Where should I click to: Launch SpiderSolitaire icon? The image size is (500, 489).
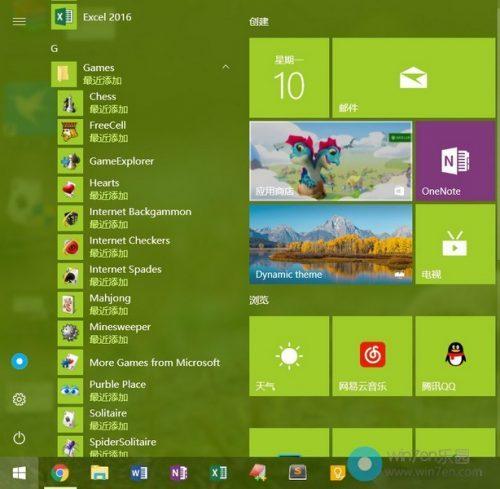pyautogui.click(x=70, y=447)
